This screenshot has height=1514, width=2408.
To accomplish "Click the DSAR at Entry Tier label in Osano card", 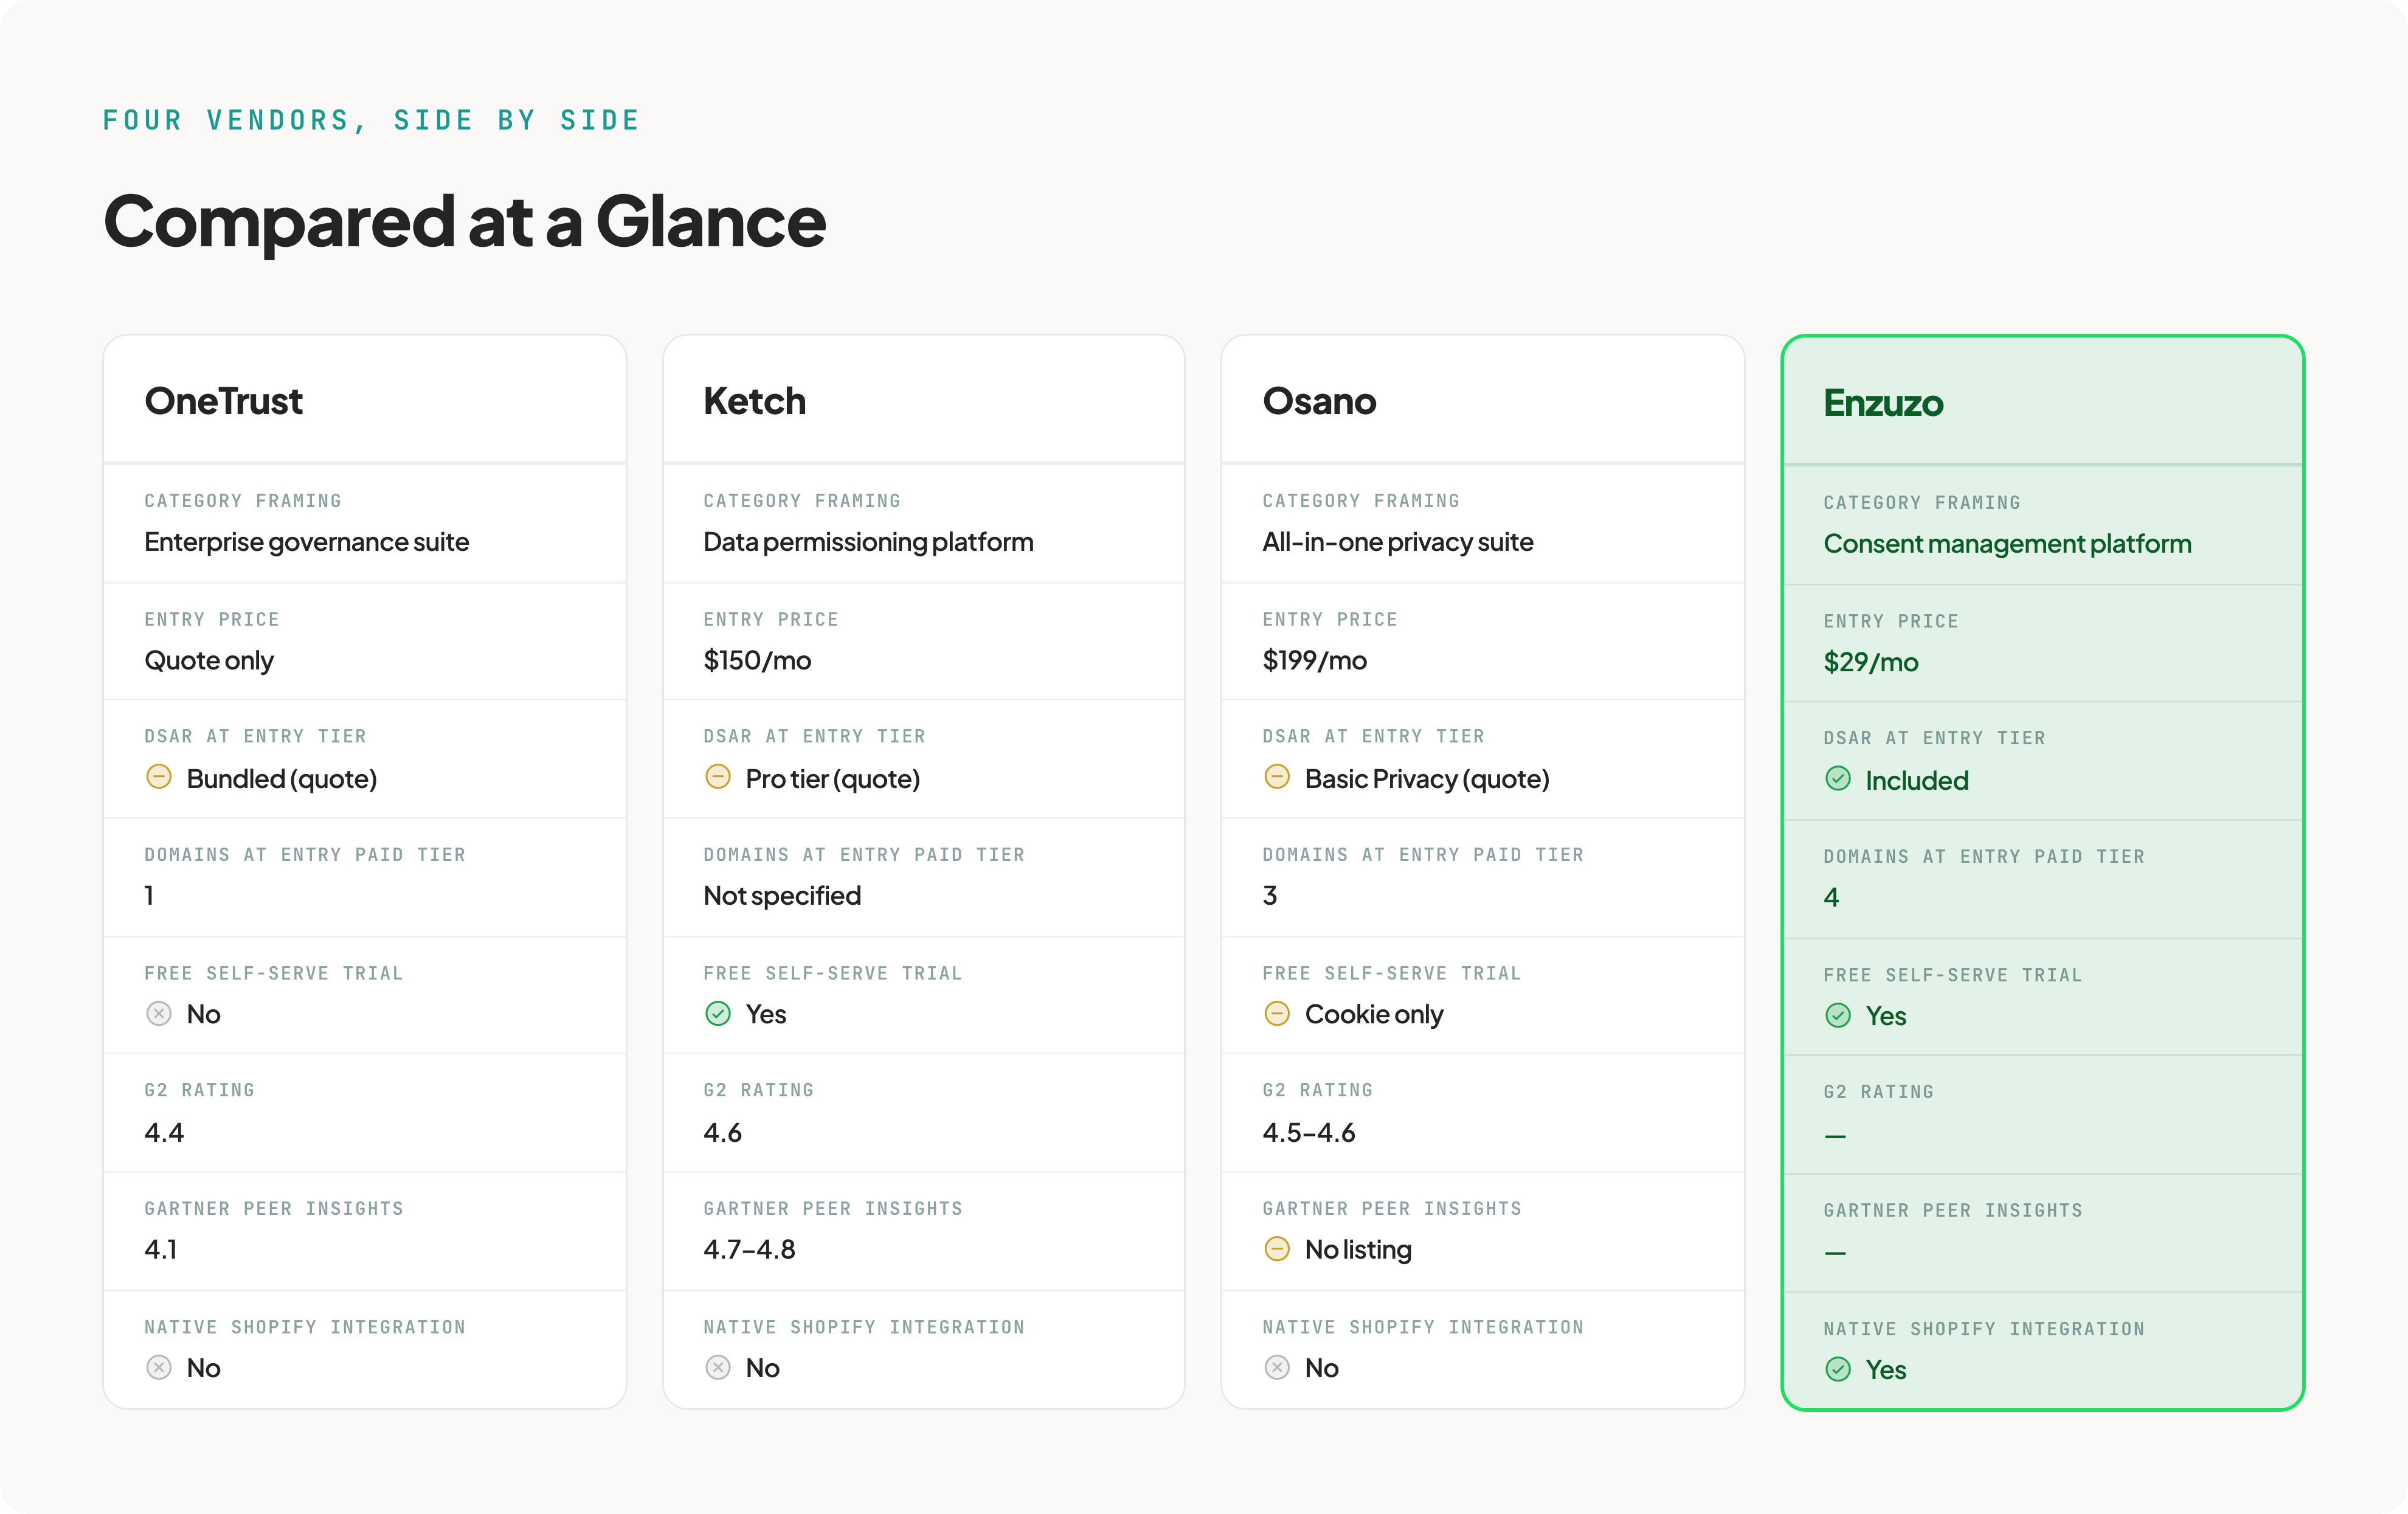I will coord(1373,737).
